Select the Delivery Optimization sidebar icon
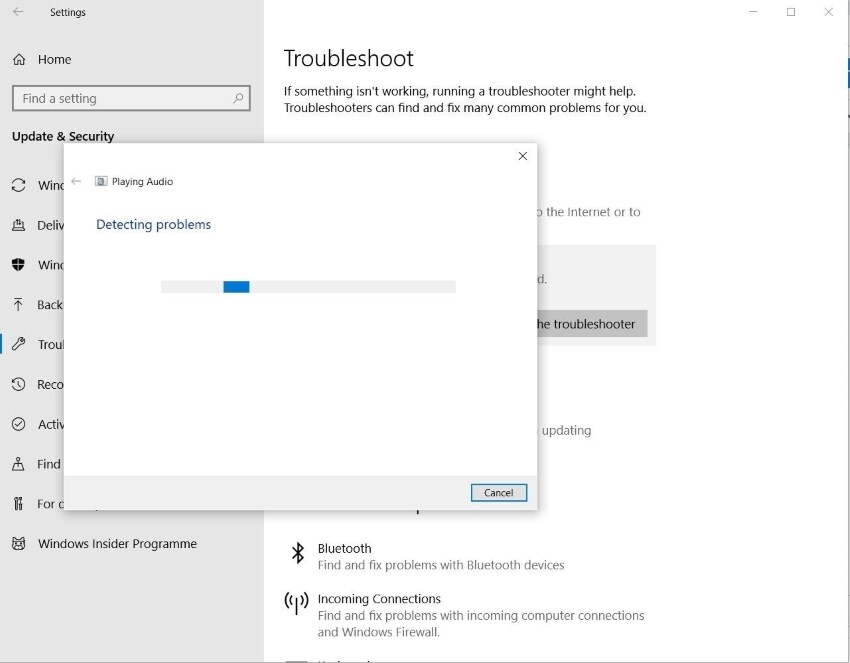 (x=18, y=225)
